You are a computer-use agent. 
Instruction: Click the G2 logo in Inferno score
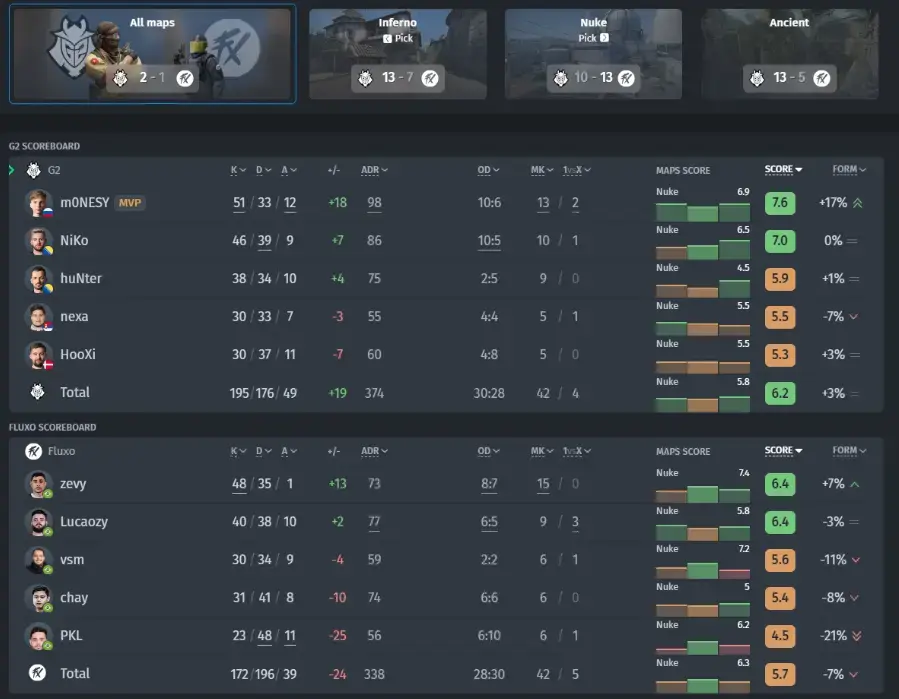coord(365,77)
